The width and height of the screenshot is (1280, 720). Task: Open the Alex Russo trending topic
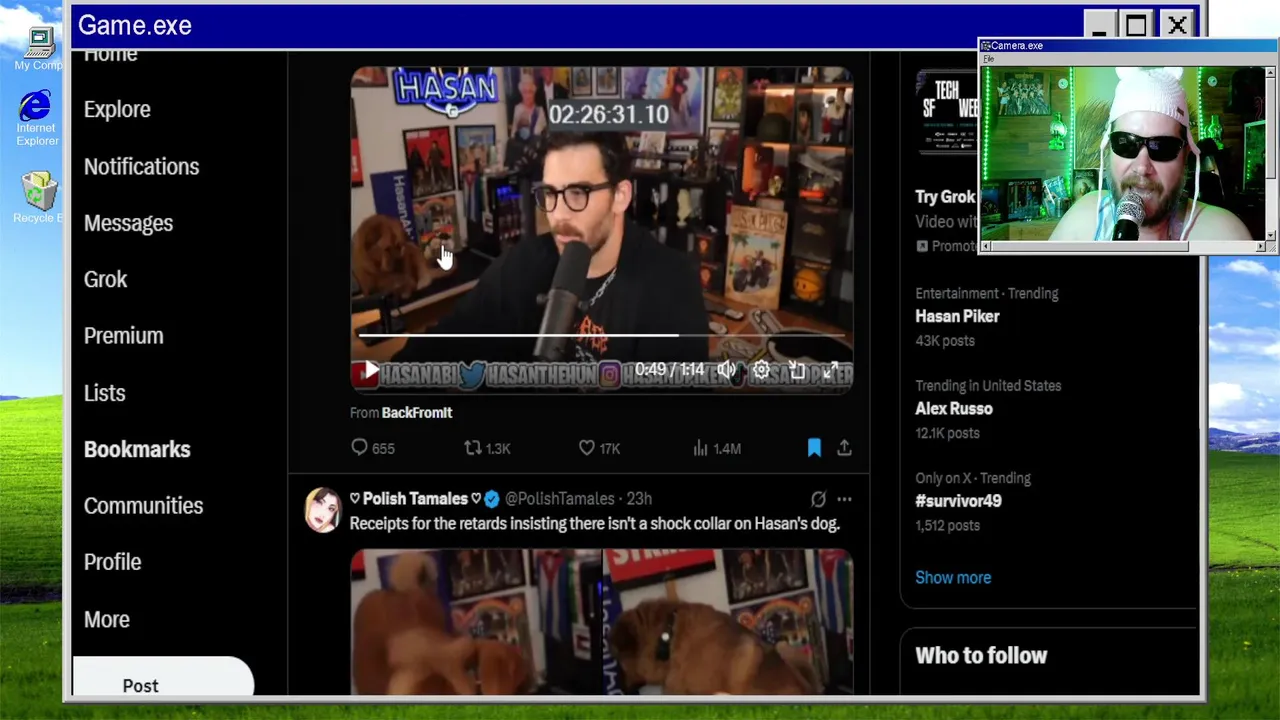click(954, 408)
